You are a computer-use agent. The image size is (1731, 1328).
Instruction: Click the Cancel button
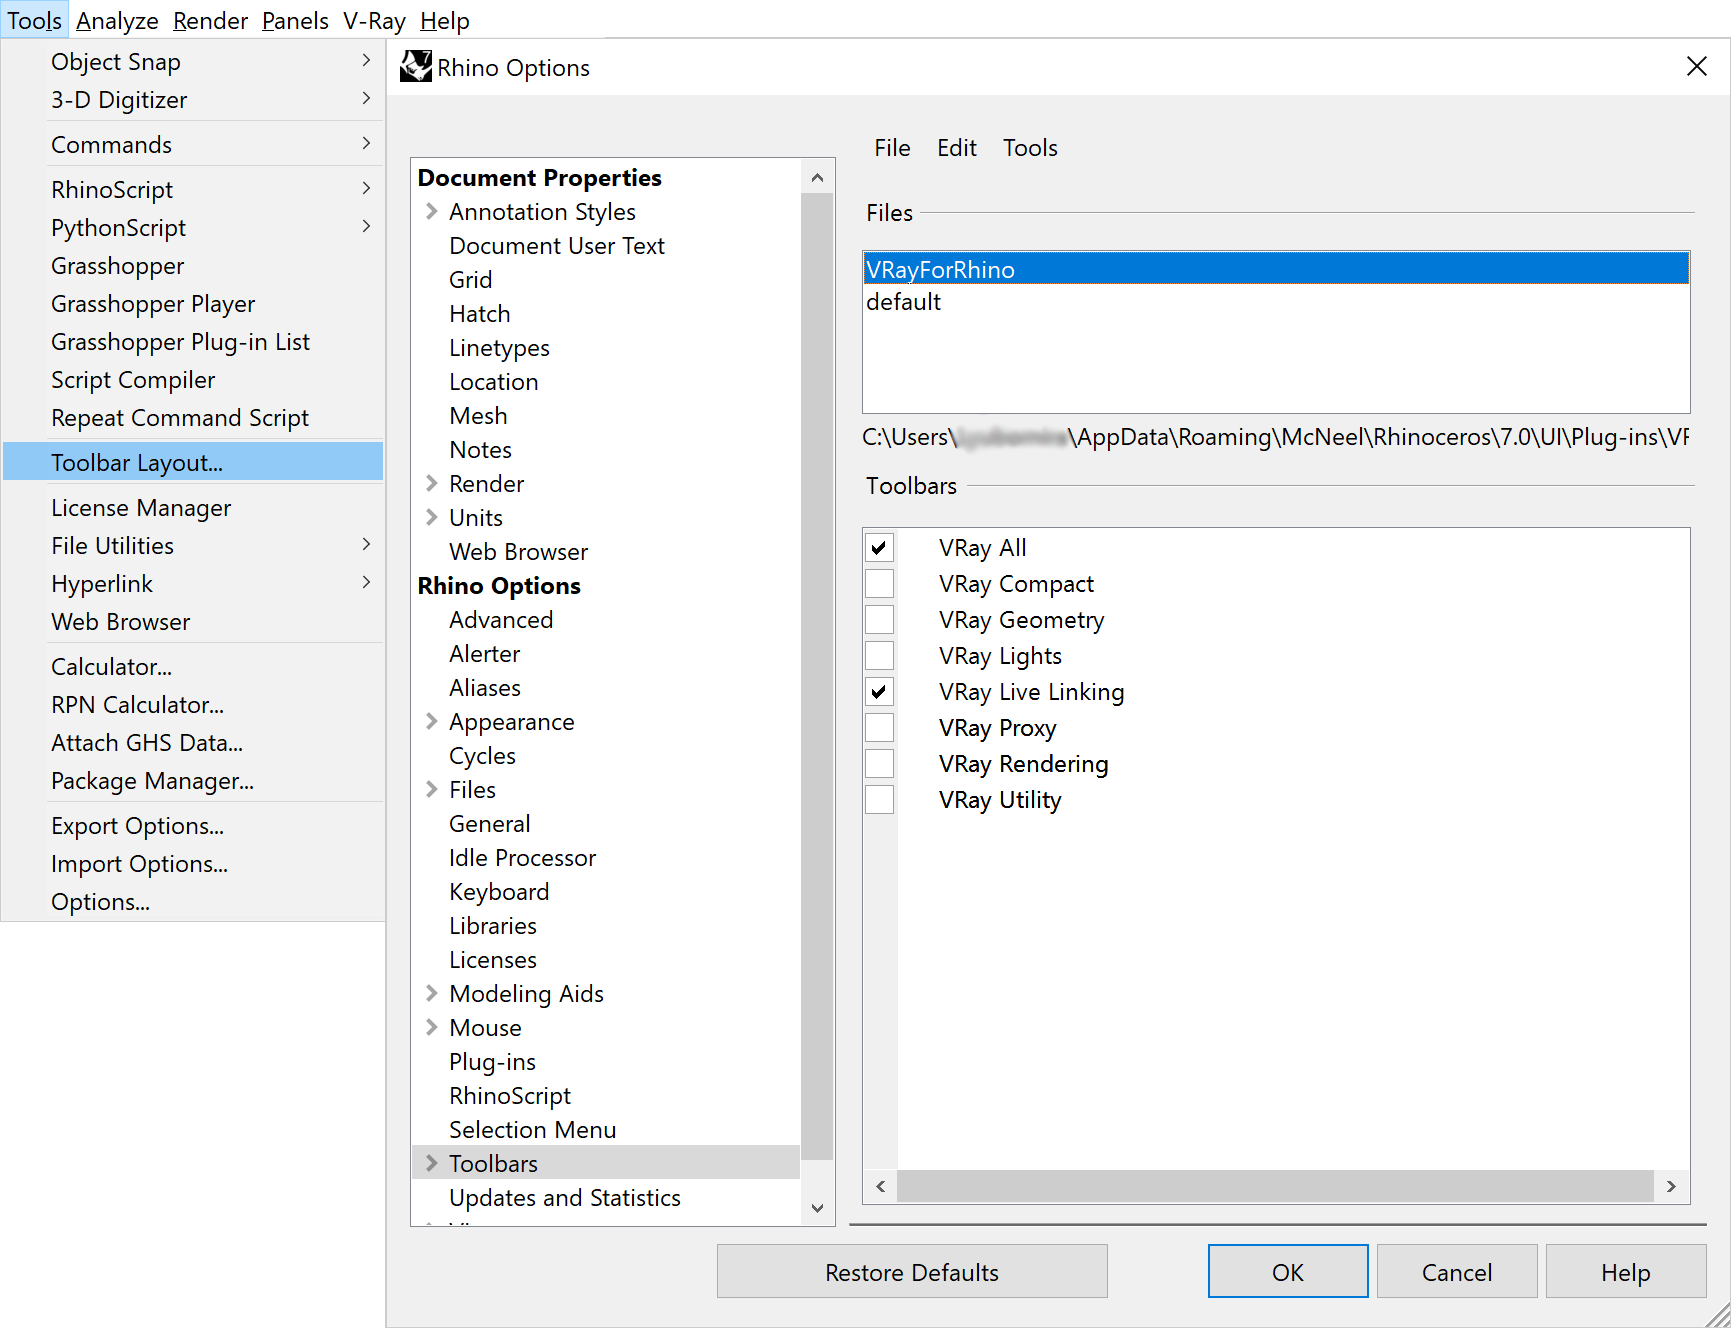click(x=1457, y=1271)
